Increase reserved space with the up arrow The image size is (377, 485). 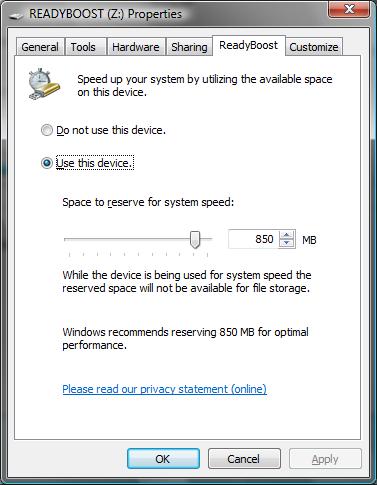point(286,235)
